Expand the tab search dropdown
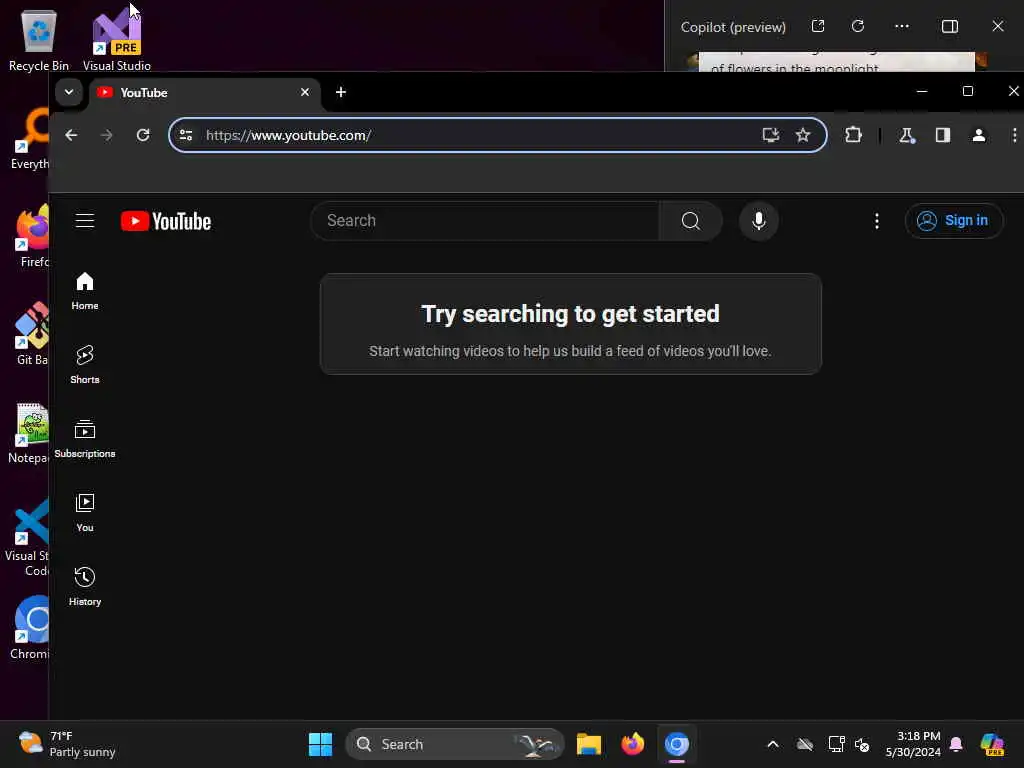The width and height of the screenshot is (1024, 768). tap(69, 92)
